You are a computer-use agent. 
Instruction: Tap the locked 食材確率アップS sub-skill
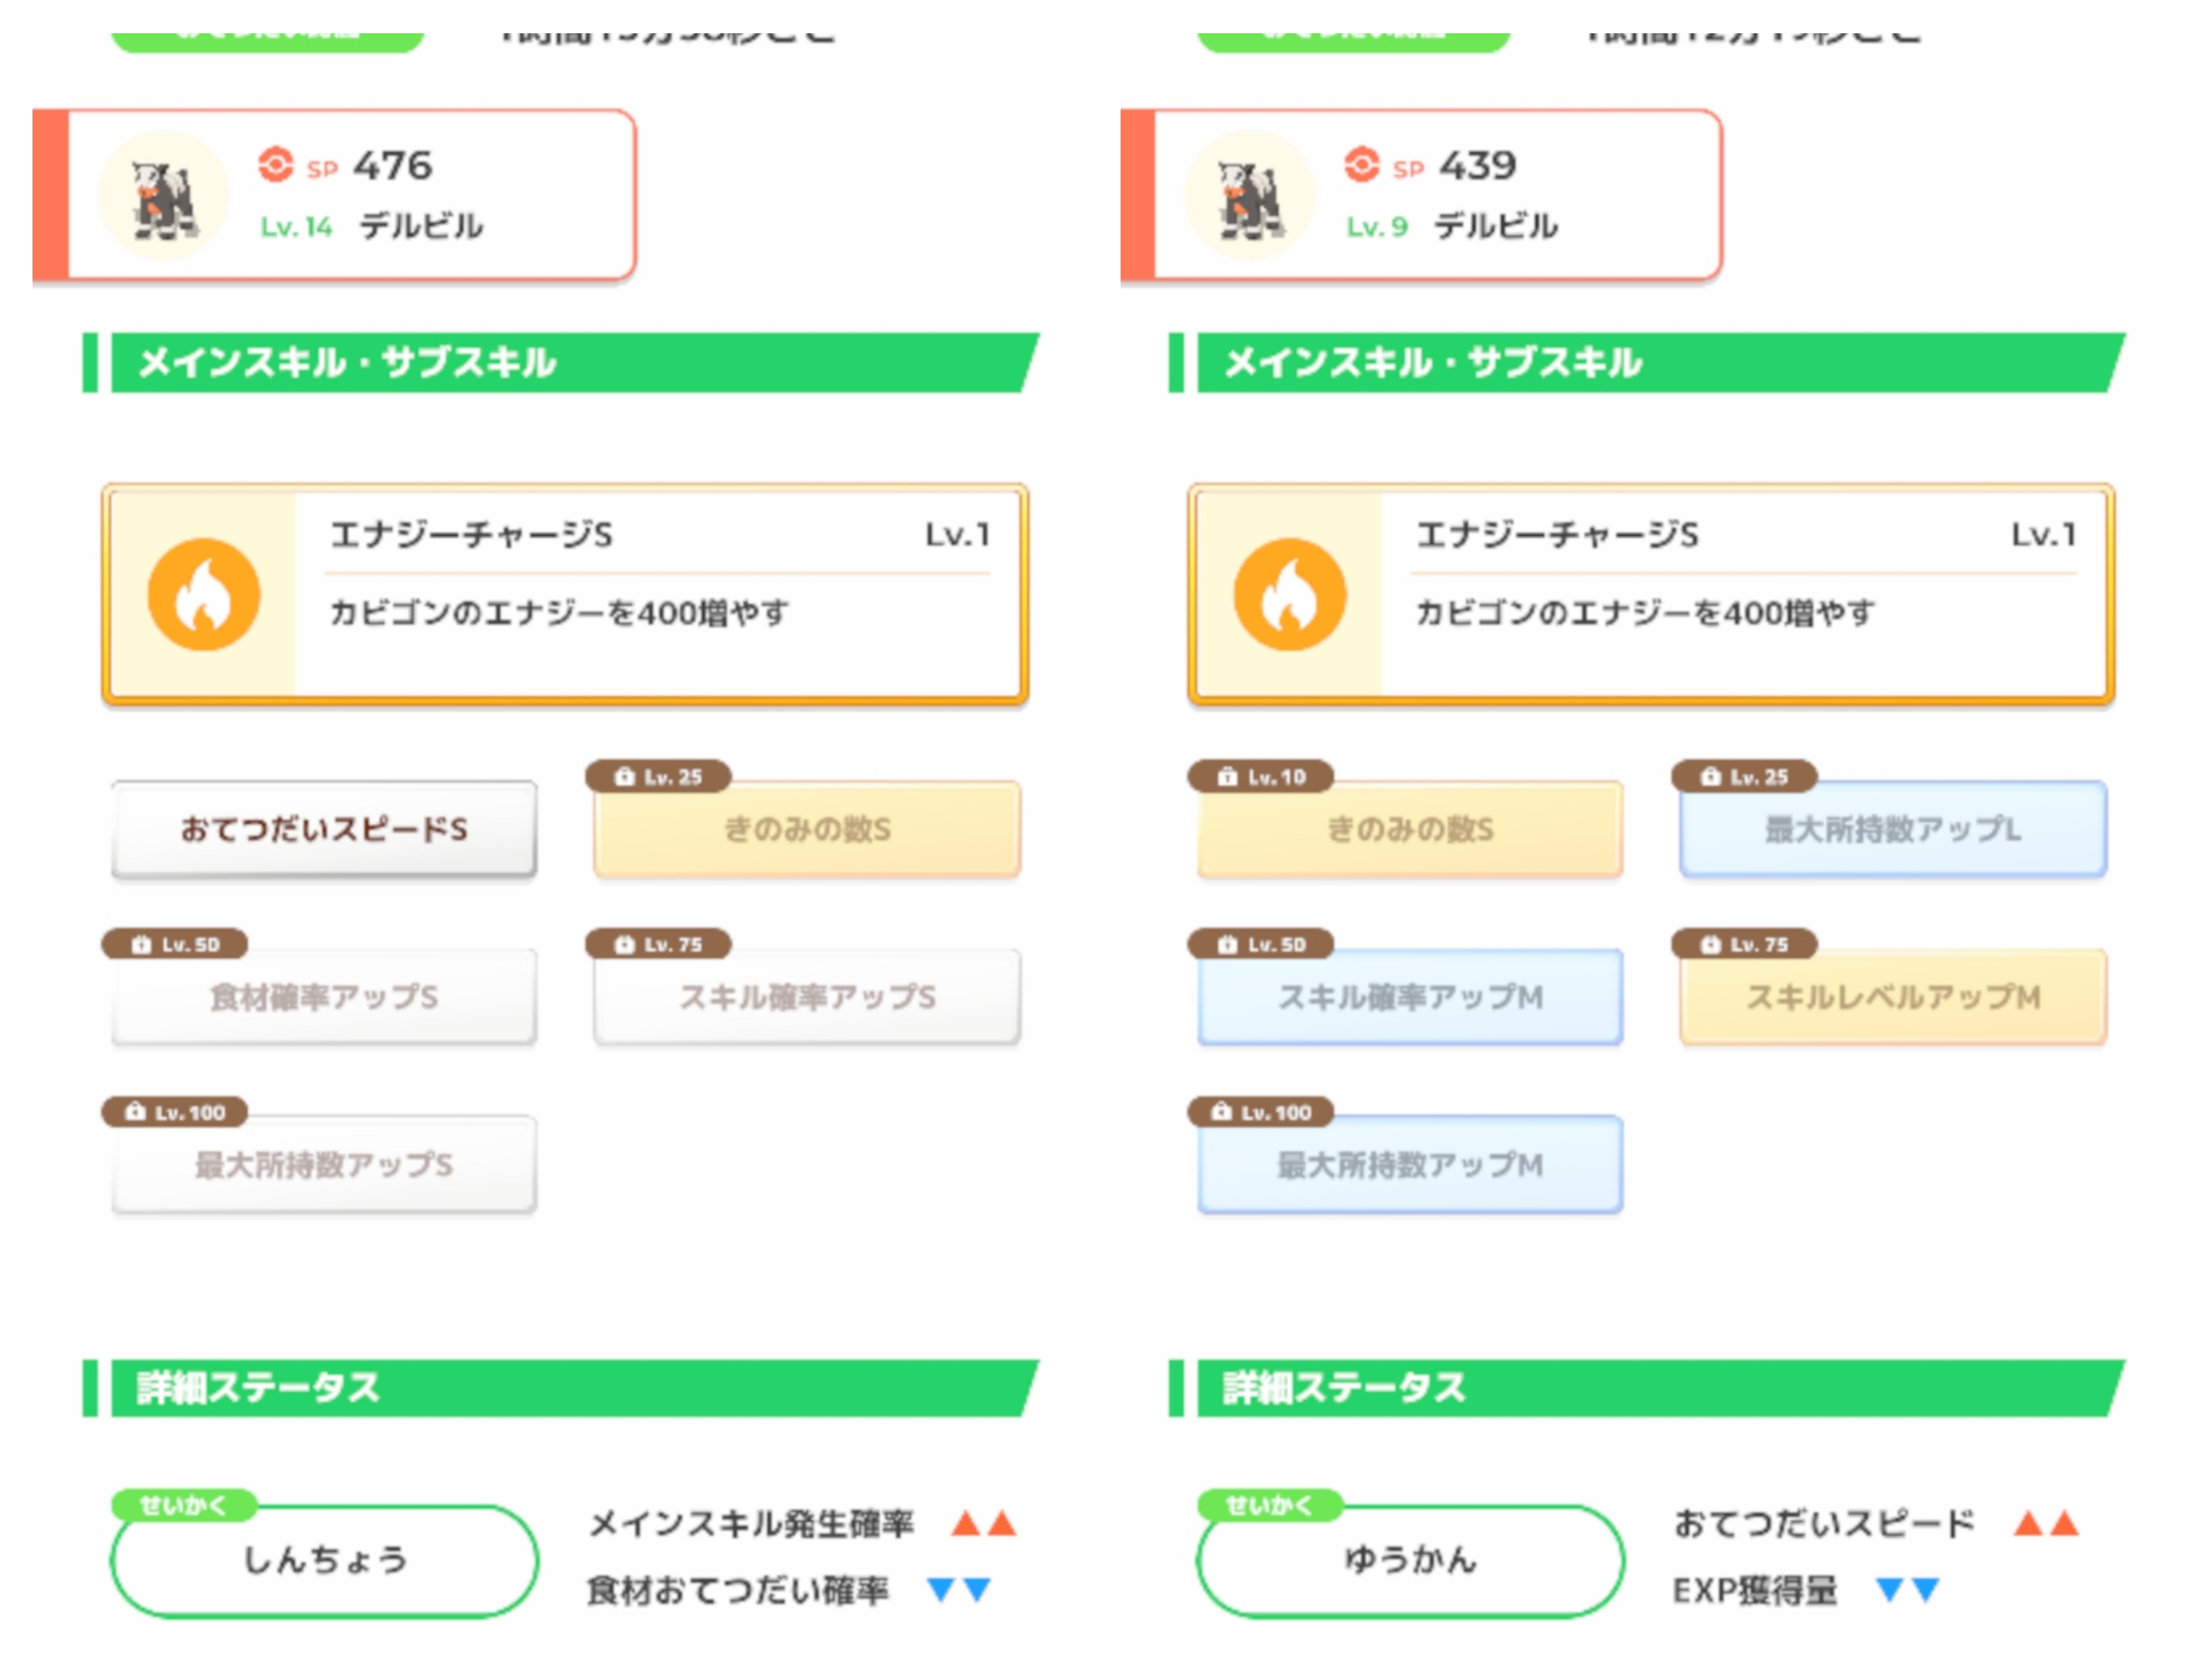pos(324,997)
